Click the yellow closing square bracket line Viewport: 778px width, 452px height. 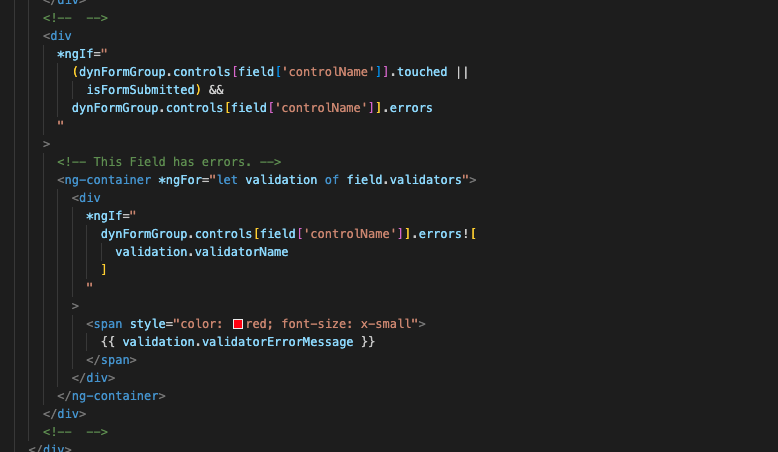[104, 269]
